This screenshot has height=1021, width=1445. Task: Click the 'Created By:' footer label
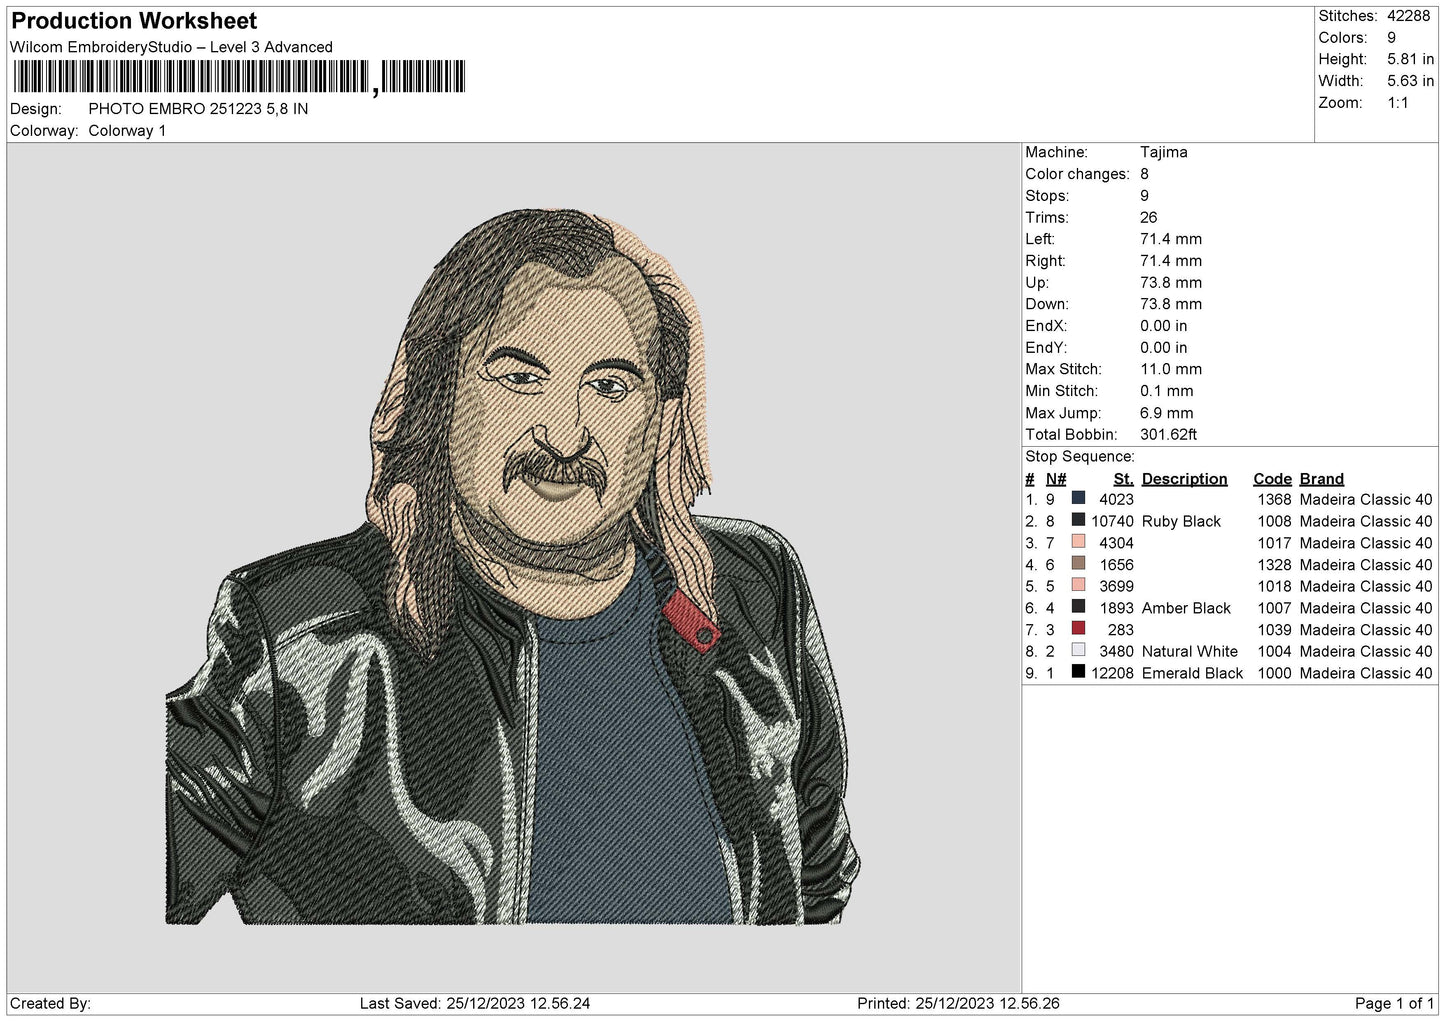point(50,1003)
